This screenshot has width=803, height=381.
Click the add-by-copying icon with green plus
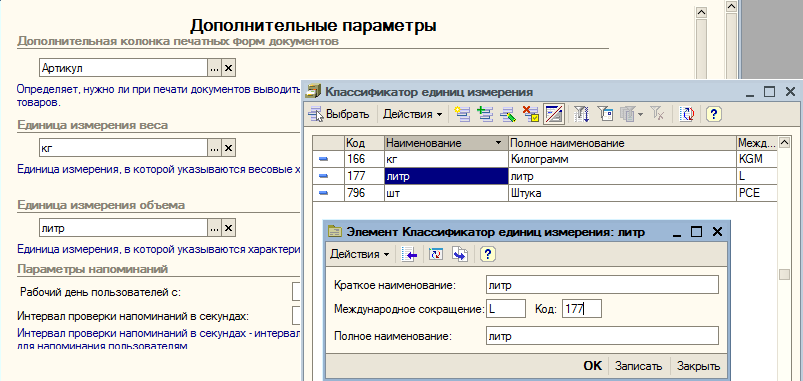(x=485, y=114)
